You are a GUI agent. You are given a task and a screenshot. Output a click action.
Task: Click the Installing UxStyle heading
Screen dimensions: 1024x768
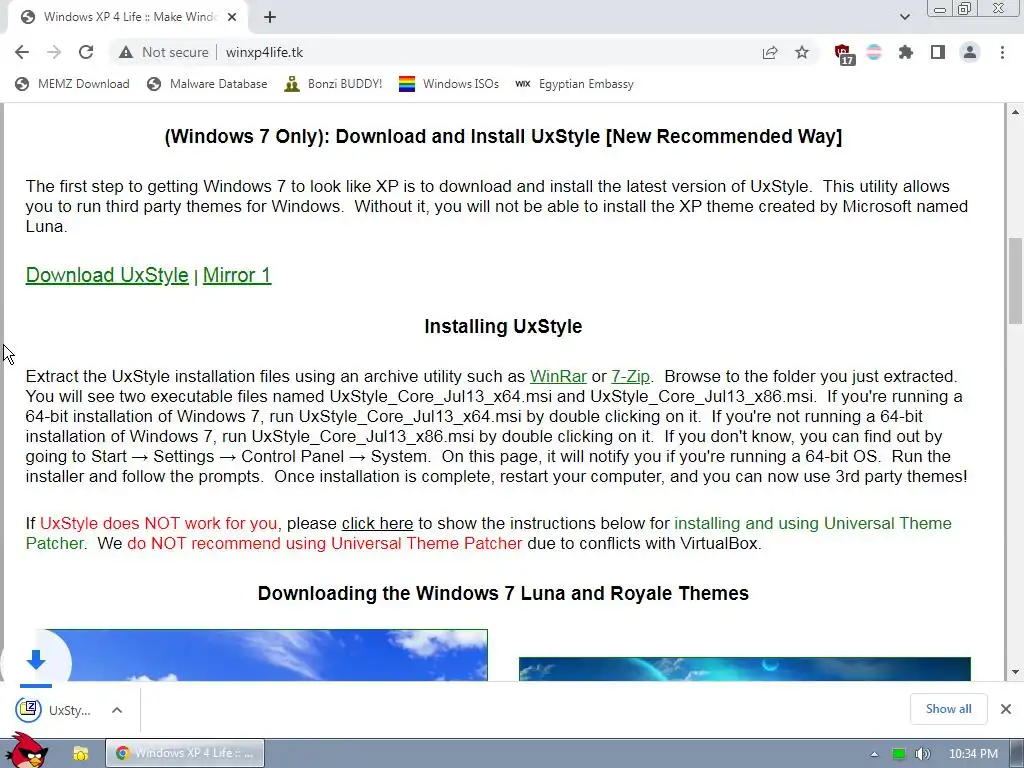click(503, 327)
